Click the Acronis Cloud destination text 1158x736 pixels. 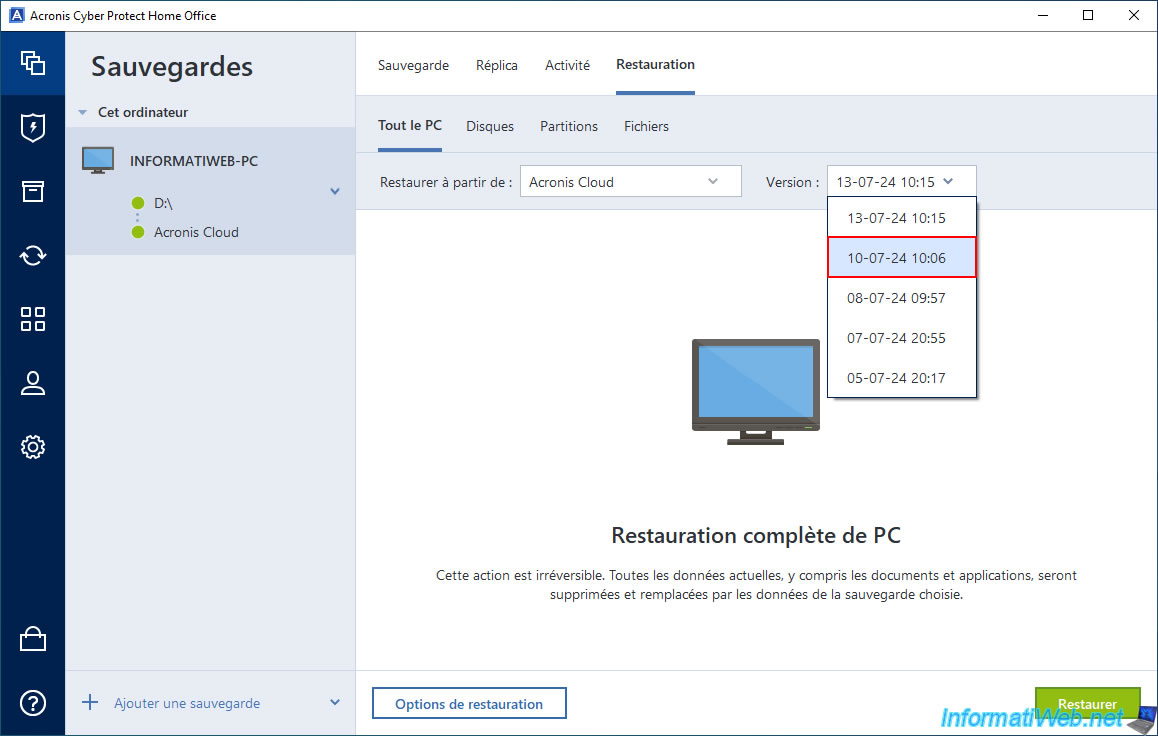point(196,232)
